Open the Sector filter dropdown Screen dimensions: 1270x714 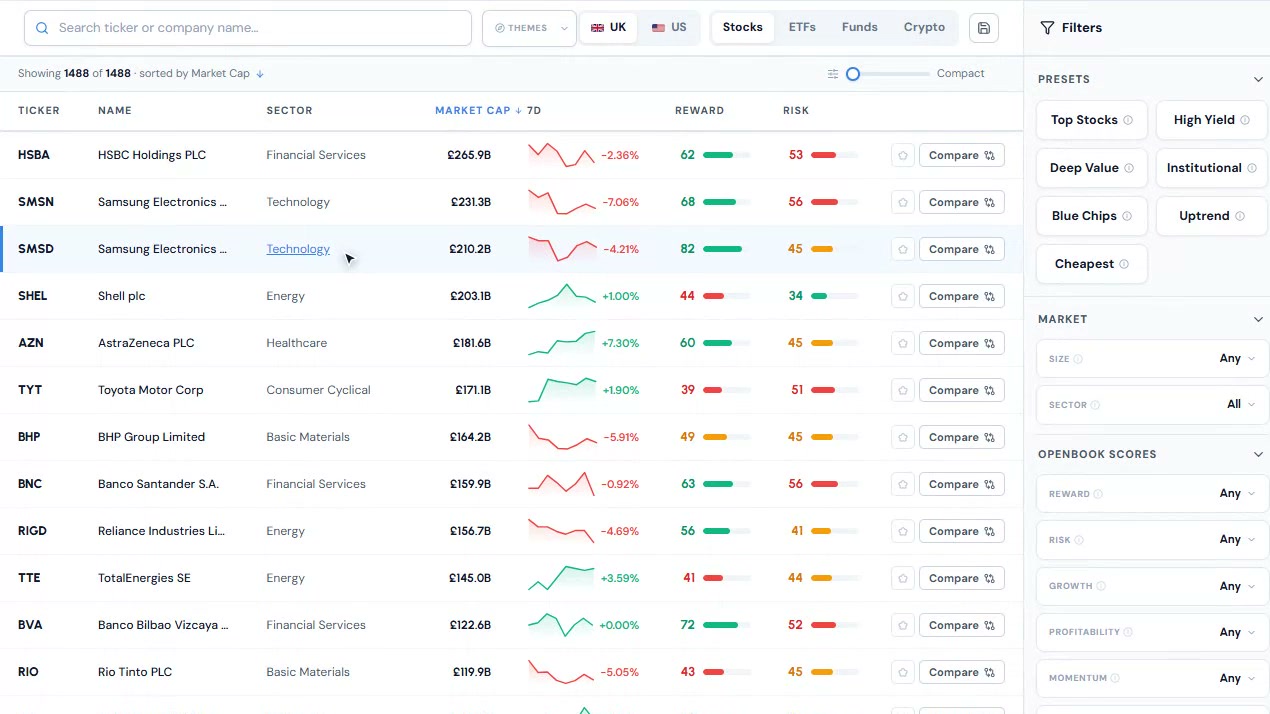point(1152,405)
